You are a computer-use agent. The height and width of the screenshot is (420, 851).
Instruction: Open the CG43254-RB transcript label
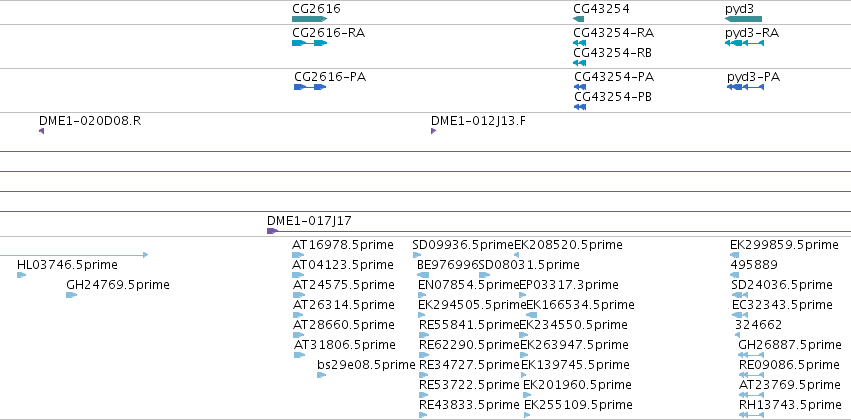tap(613, 53)
